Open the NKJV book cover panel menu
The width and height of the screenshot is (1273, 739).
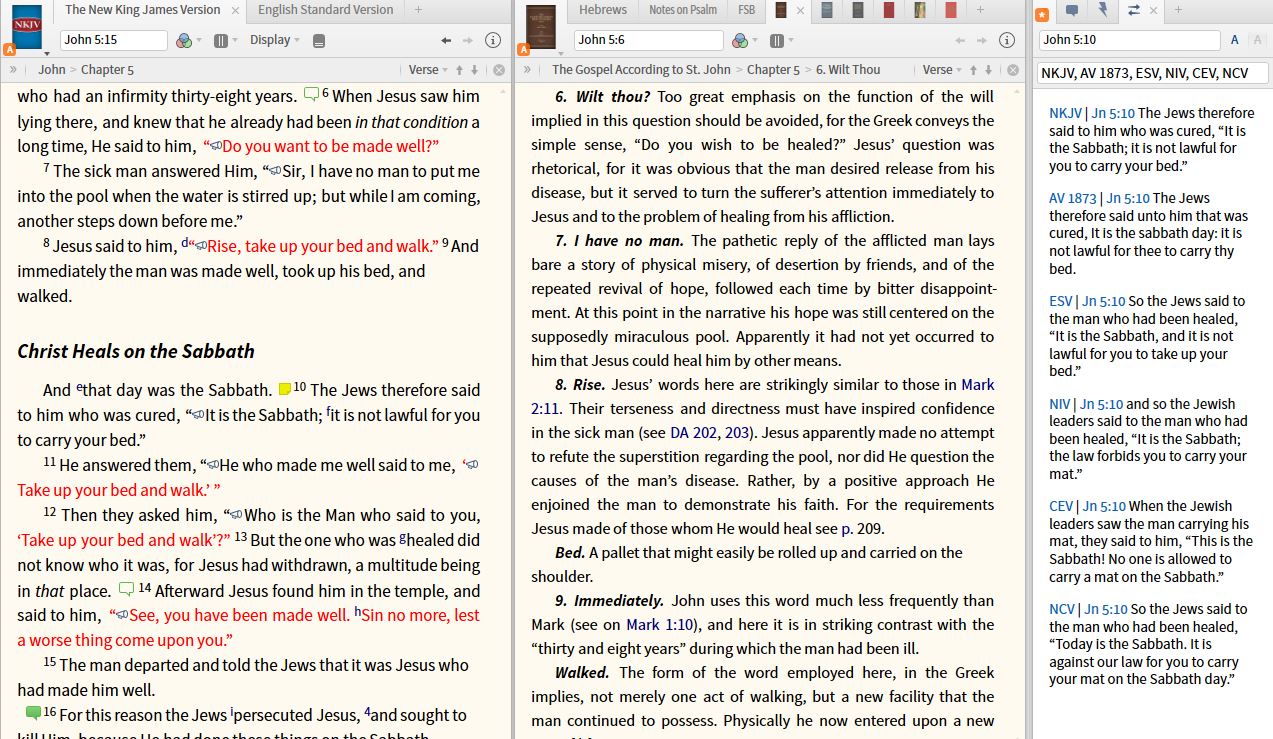(27, 28)
